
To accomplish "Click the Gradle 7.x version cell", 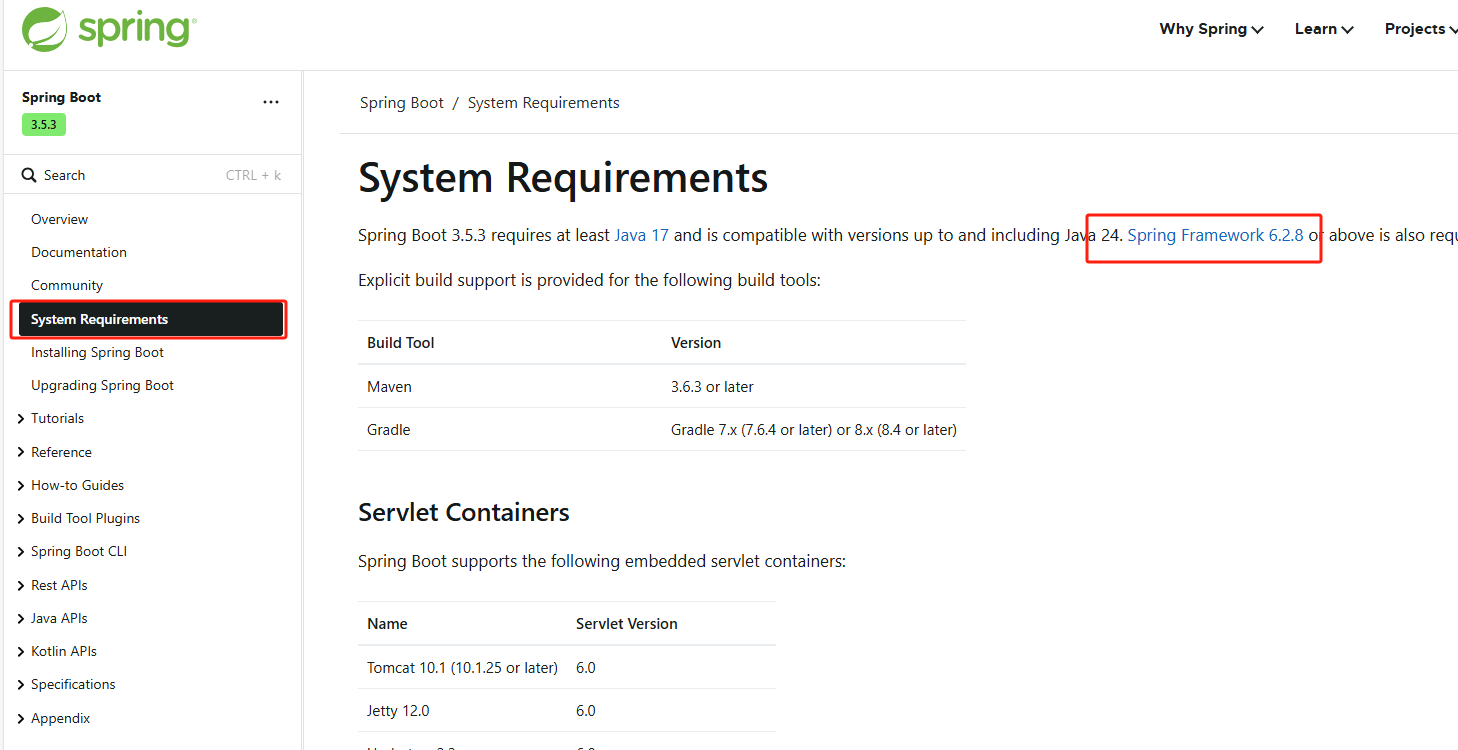I will point(814,429).
